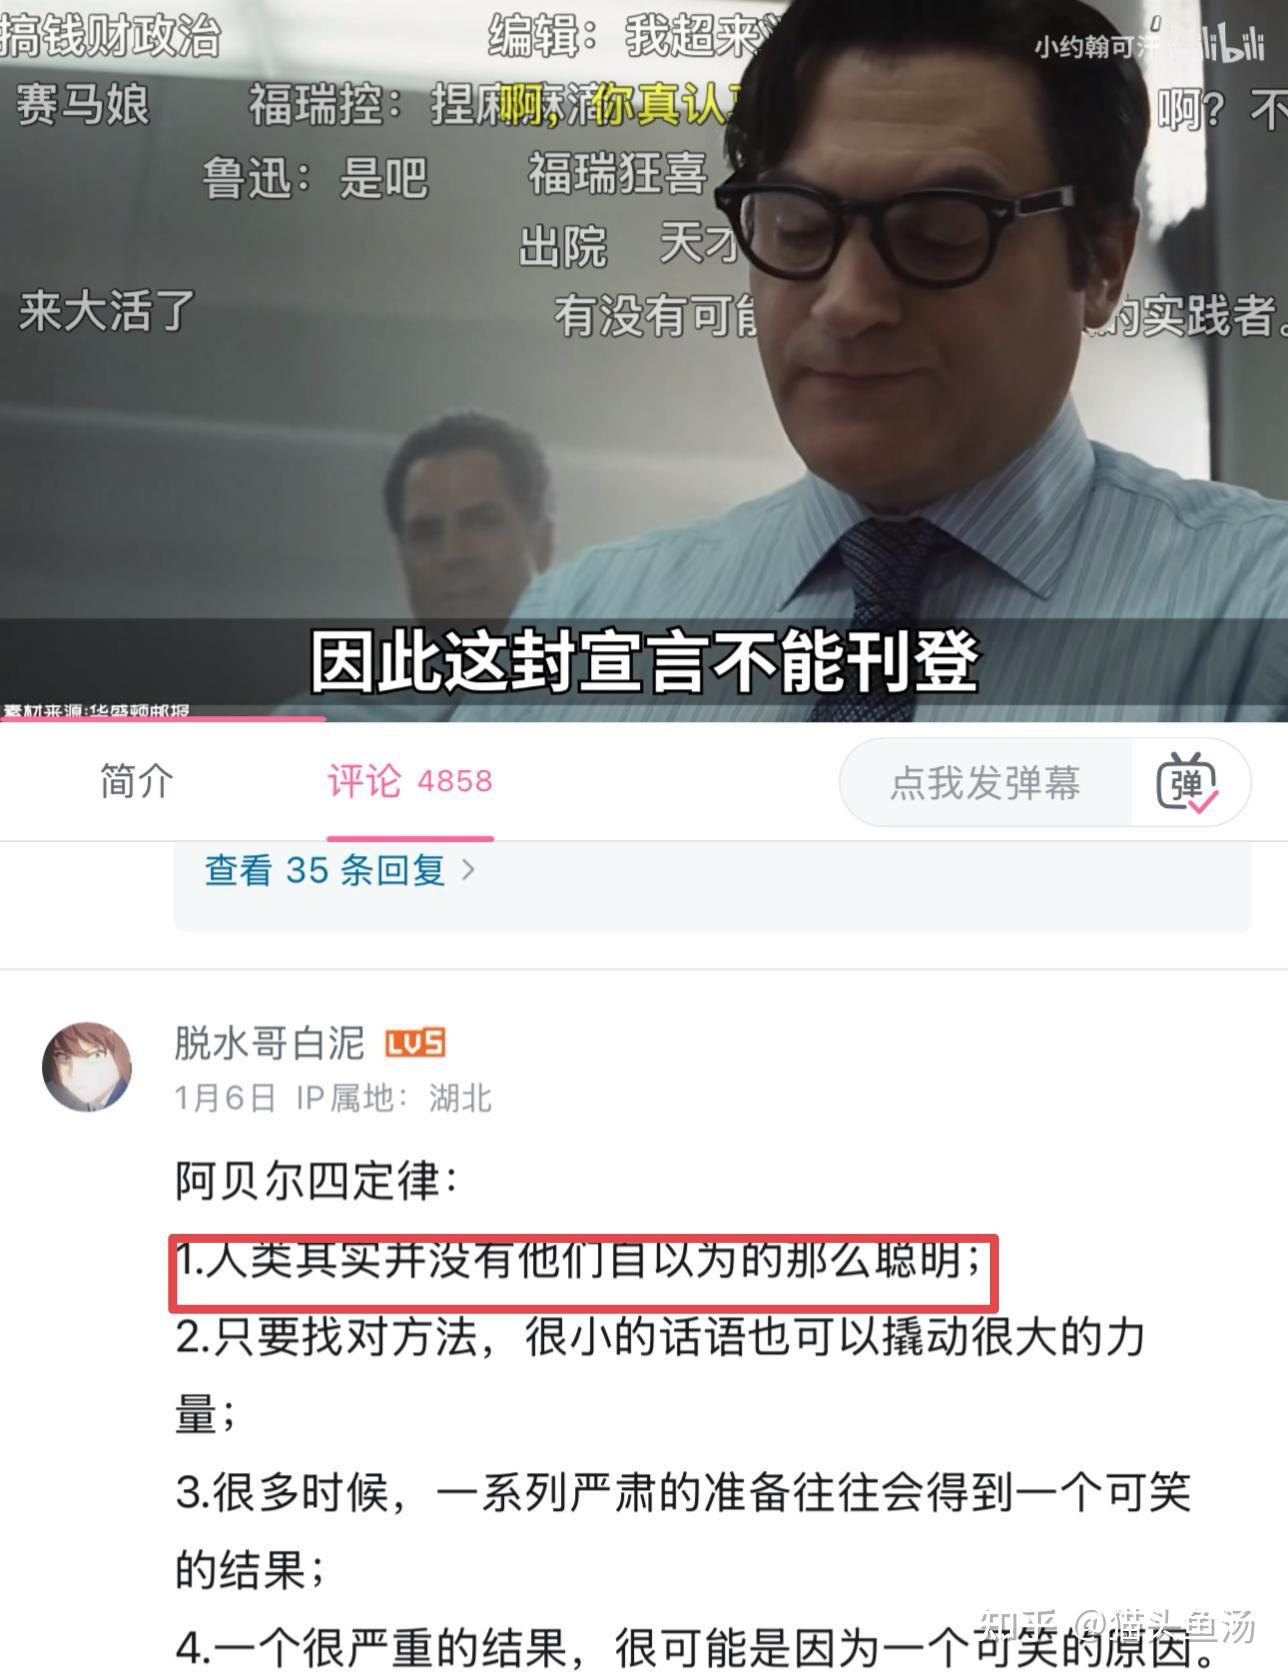
Task: Tap the chevron next to 35 条回复
Action: tap(468, 870)
